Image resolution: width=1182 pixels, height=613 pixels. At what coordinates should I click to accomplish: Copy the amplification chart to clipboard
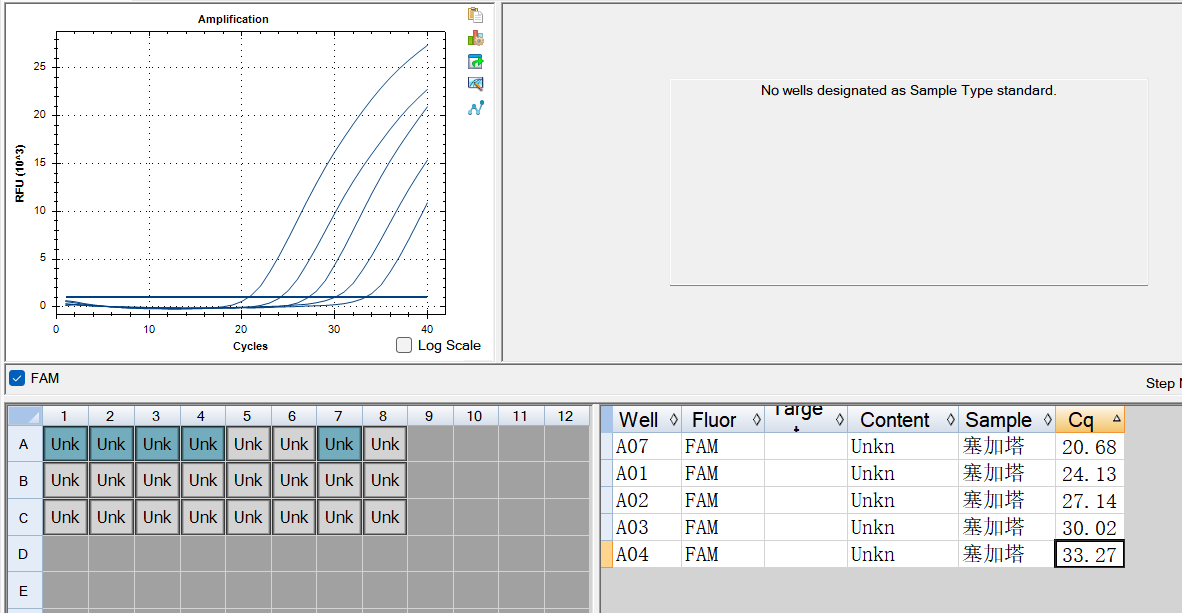(475, 15)
